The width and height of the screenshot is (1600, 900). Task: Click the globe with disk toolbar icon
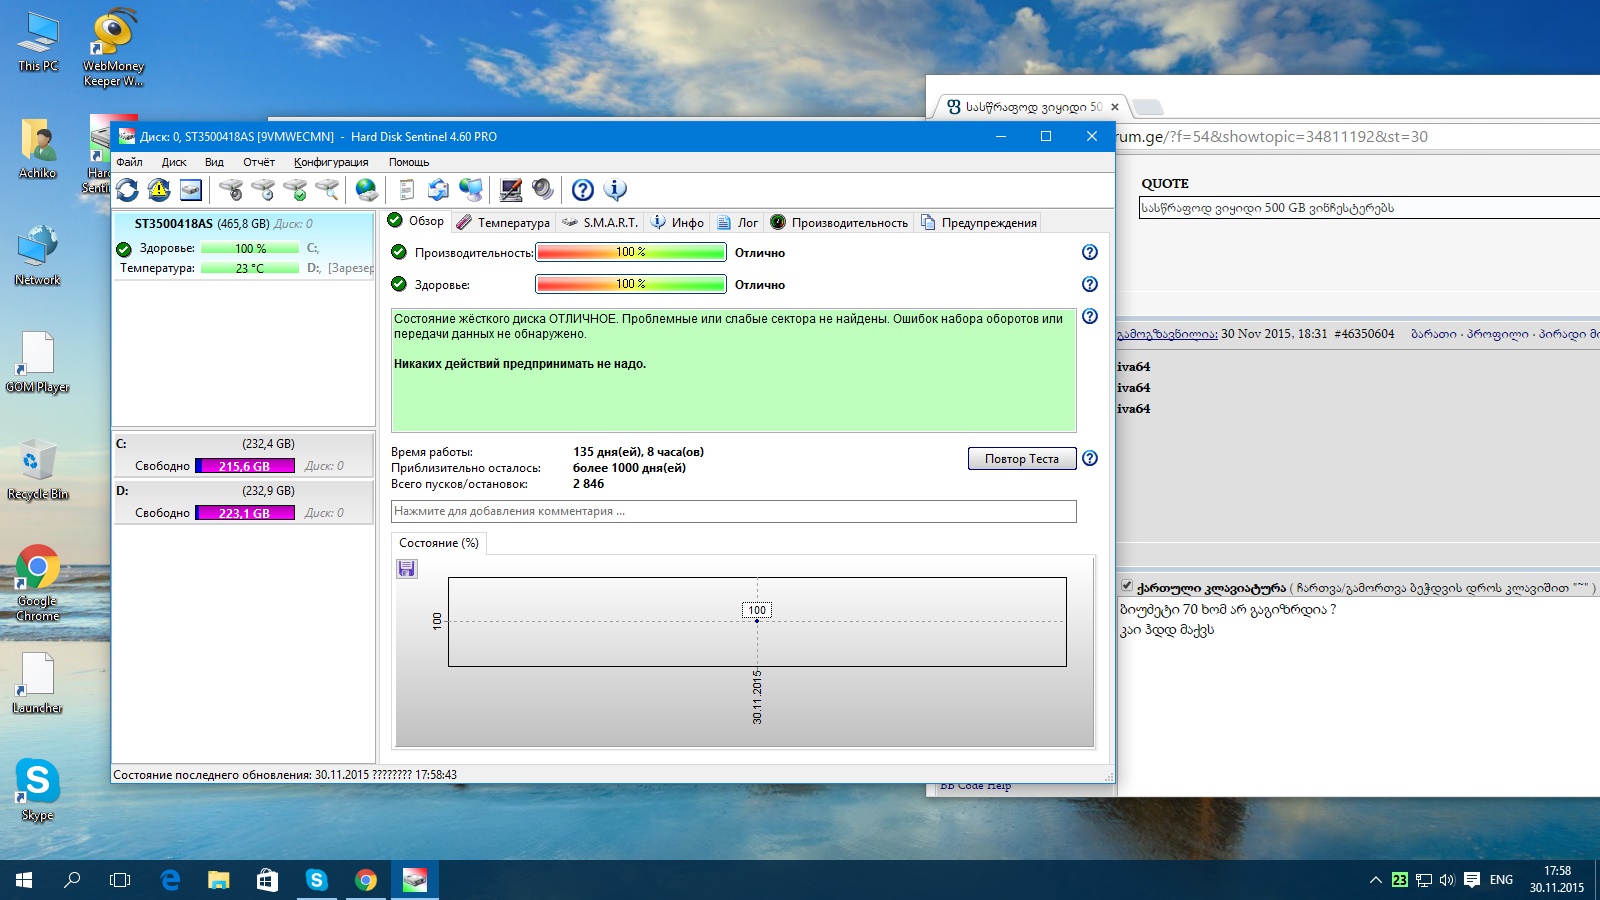click(367, 190)
